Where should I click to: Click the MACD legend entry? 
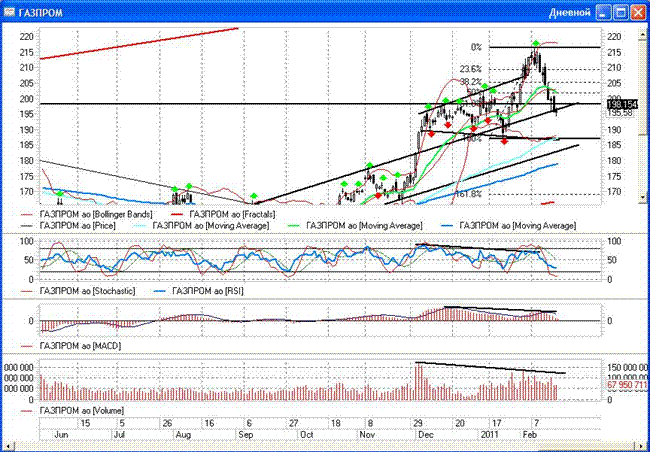[71, 345]
